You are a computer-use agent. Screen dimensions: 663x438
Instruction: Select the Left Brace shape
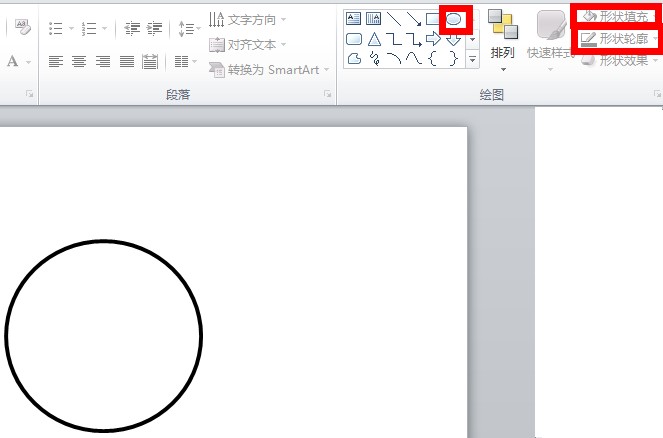[x=433, y=58]
